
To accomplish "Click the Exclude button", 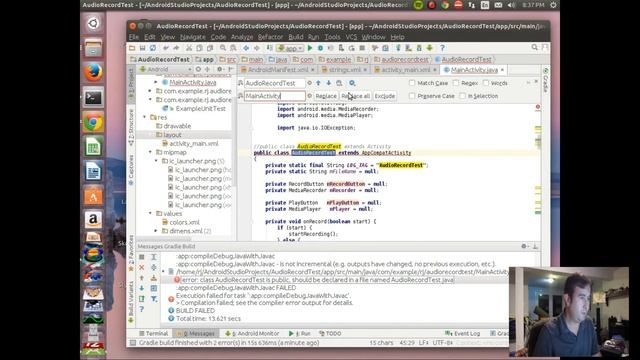I will pyautogui.click(x=384, y=96).
